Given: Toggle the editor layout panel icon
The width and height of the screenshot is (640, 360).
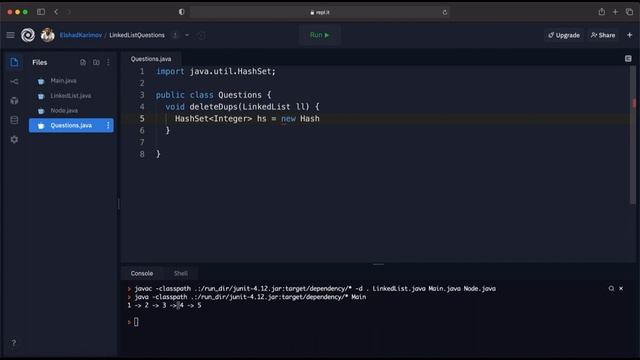Looking at the screenshot, I should [628, 59].
